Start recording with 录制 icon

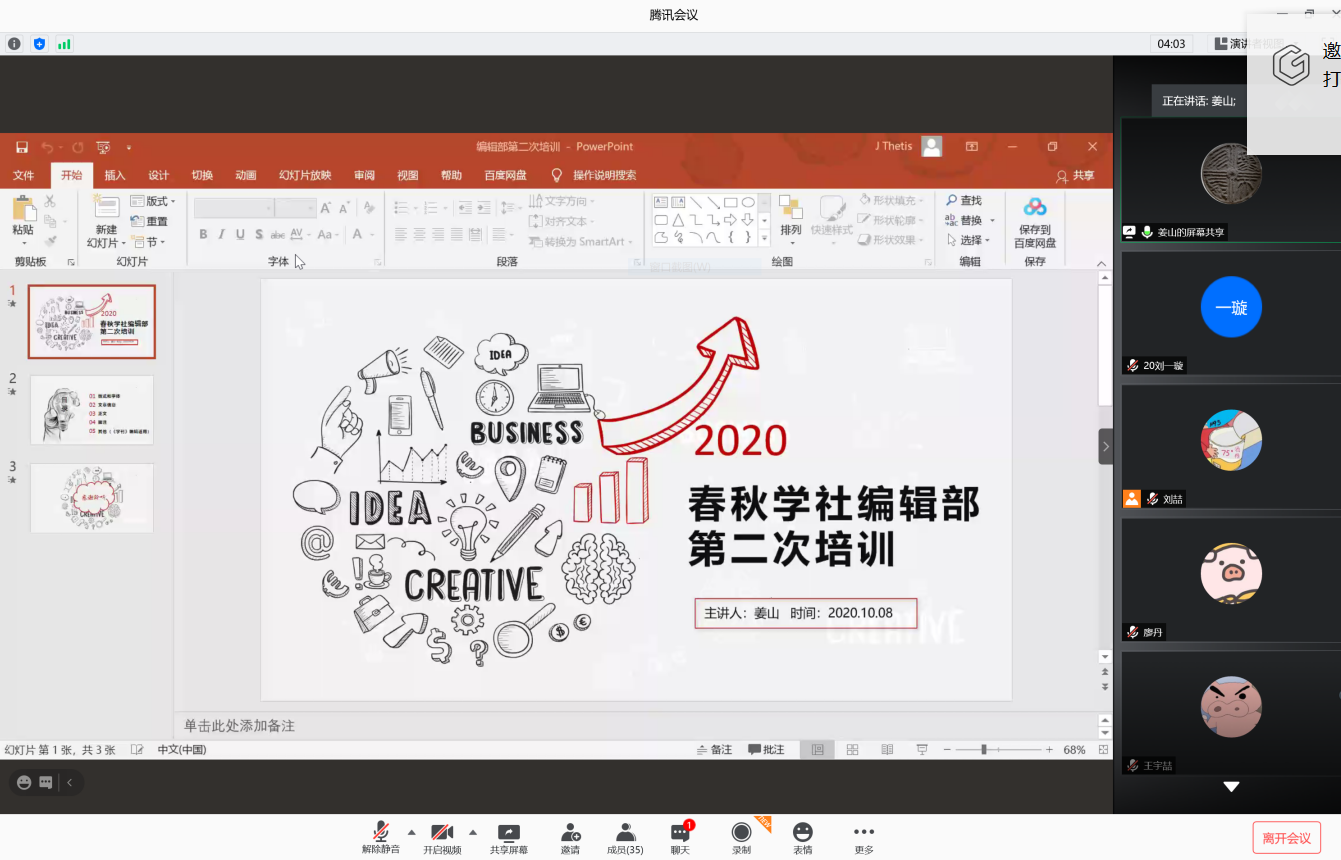(741, 832)
